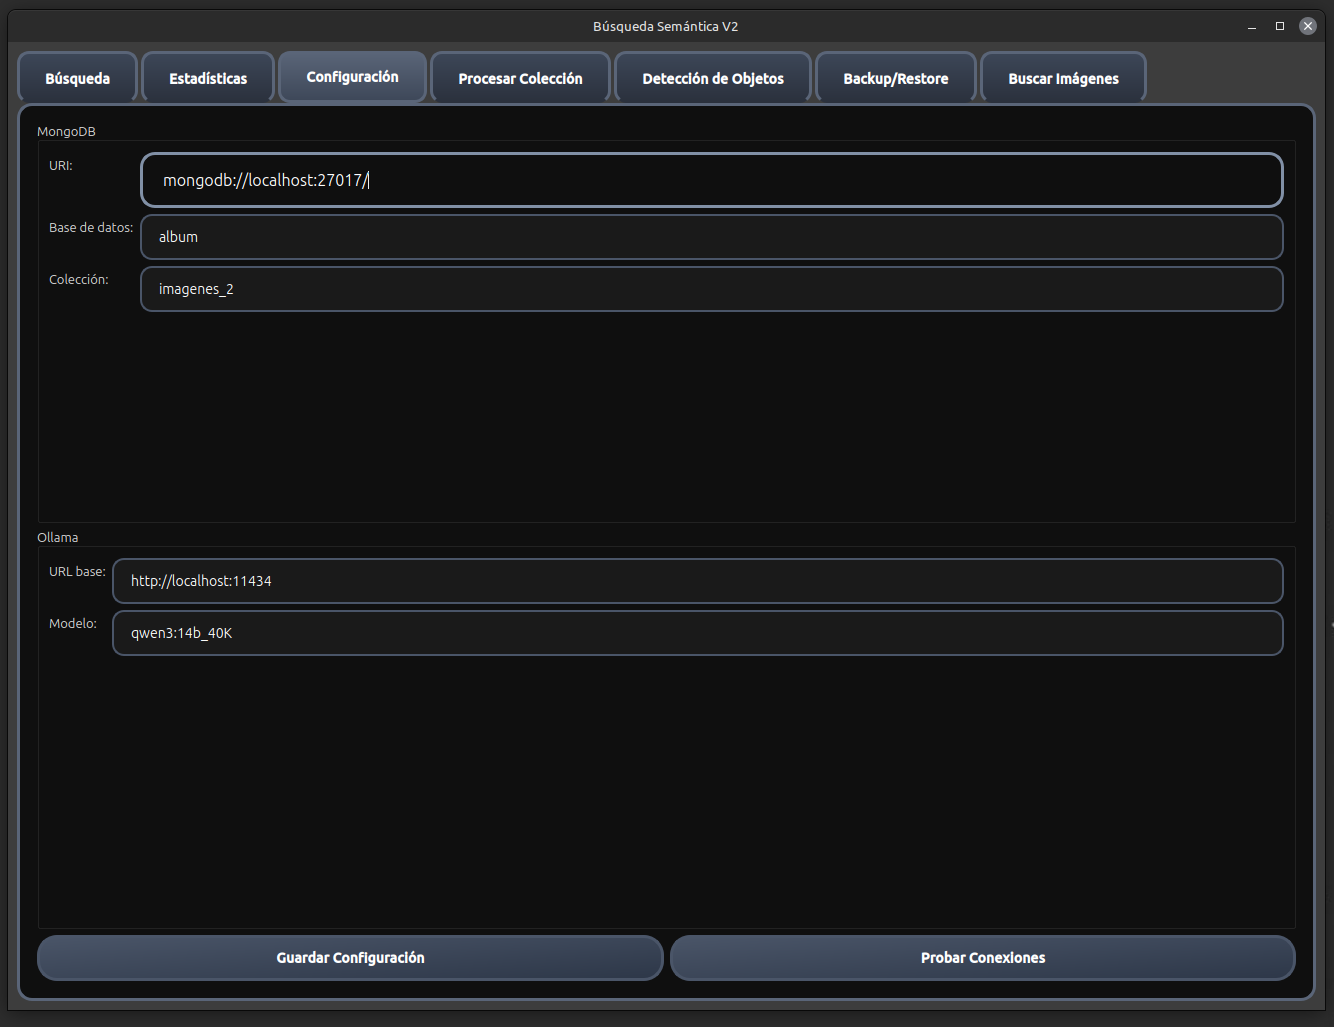Image resolution: width=1334 pixels, height=1027 pixels.
Task: Click the Modelo field showing qwen3:14b_40K
Action: coord(697,633)
